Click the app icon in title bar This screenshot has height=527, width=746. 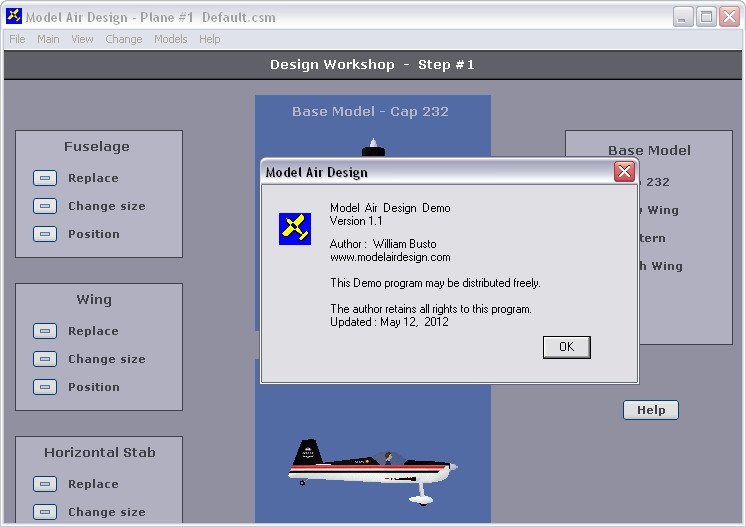click(14, 16)
